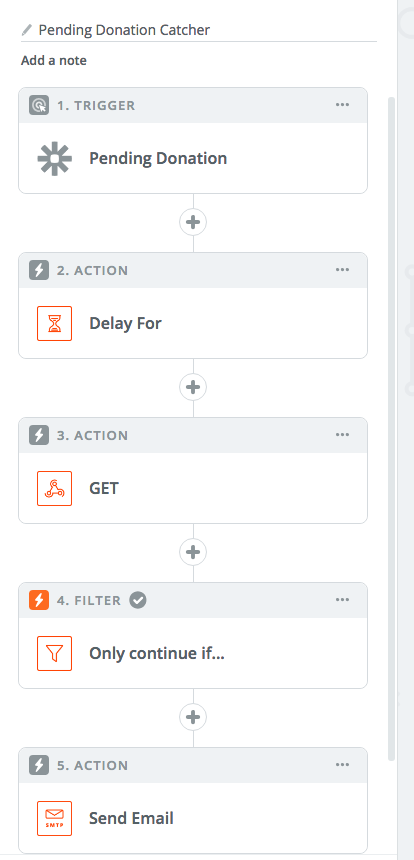Open the three-dot menu for 4. FILTER

[x=342, y=599]
